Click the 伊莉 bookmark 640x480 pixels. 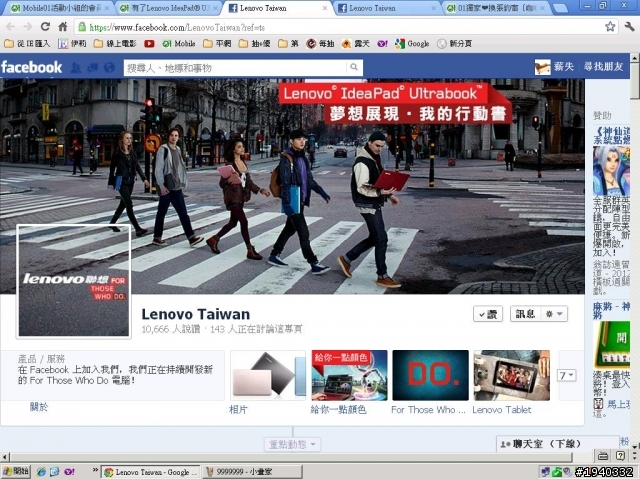coord(72,44)
